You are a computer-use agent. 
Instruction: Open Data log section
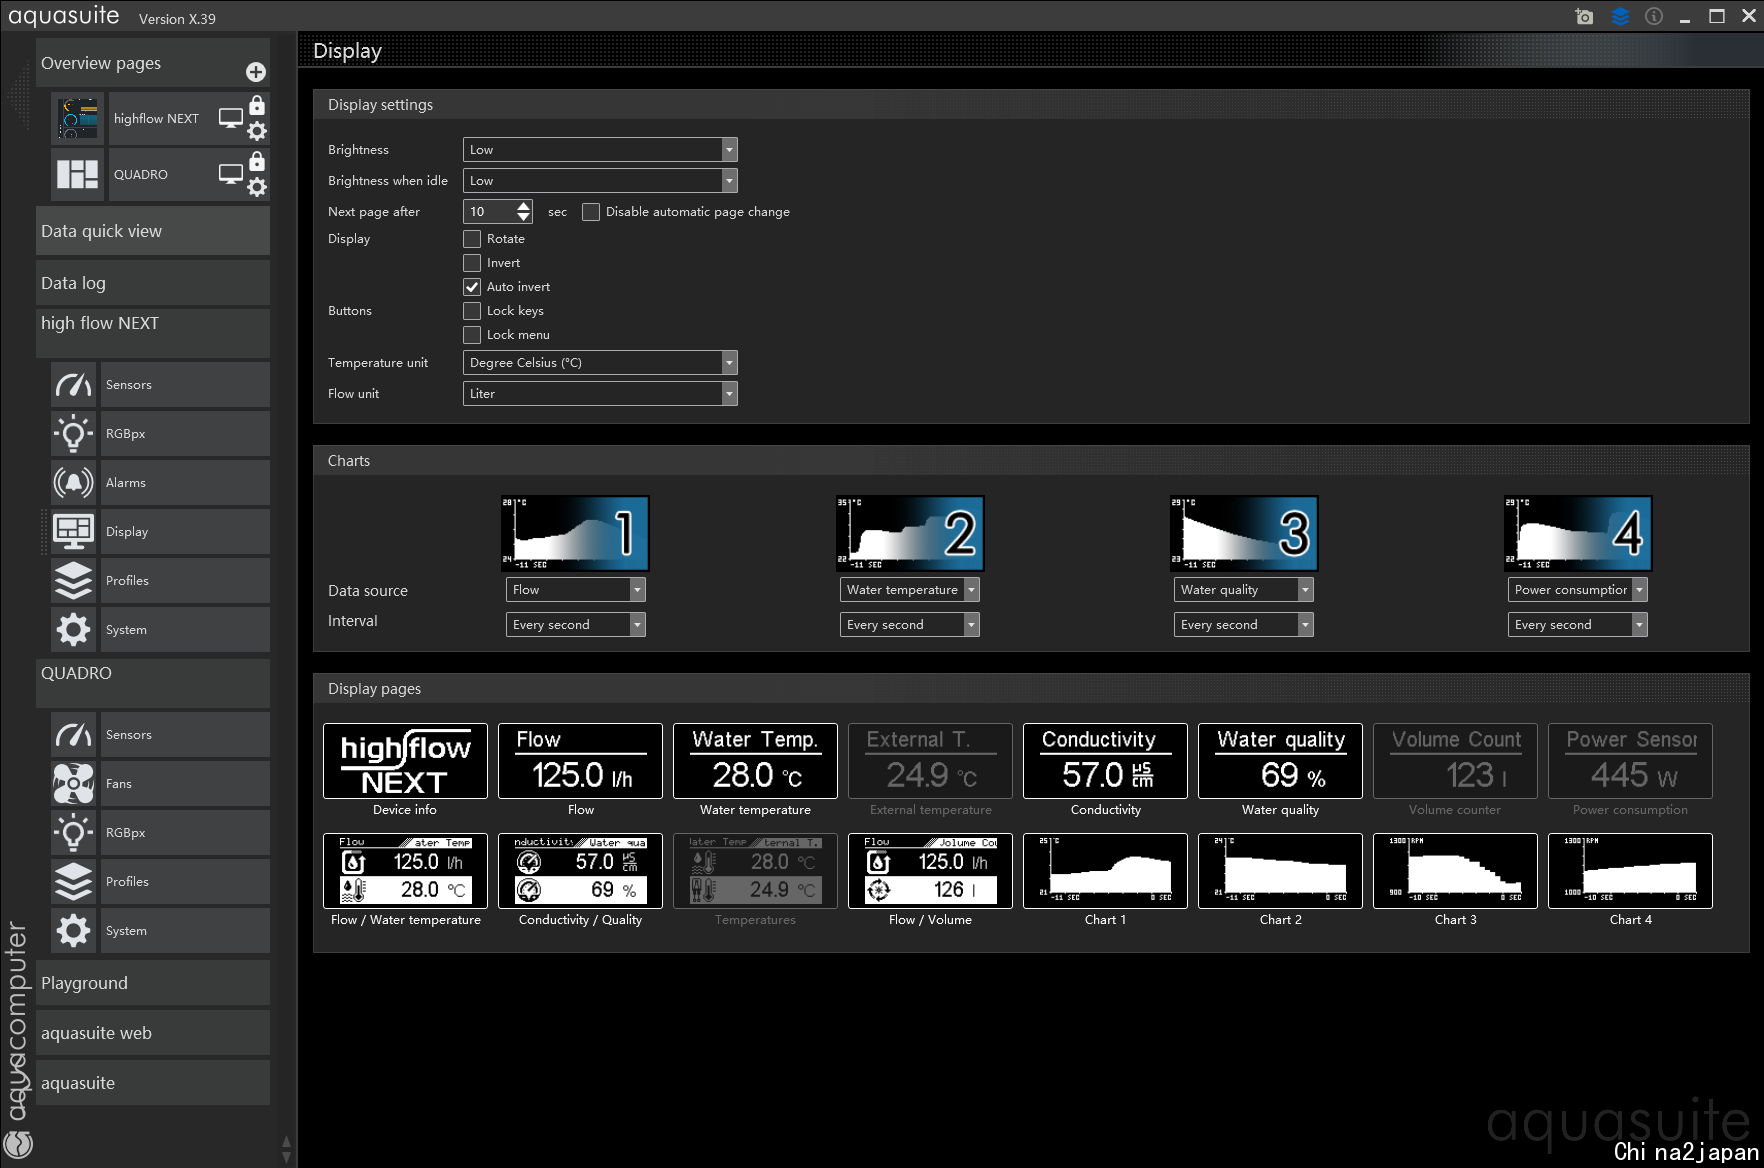153,283
